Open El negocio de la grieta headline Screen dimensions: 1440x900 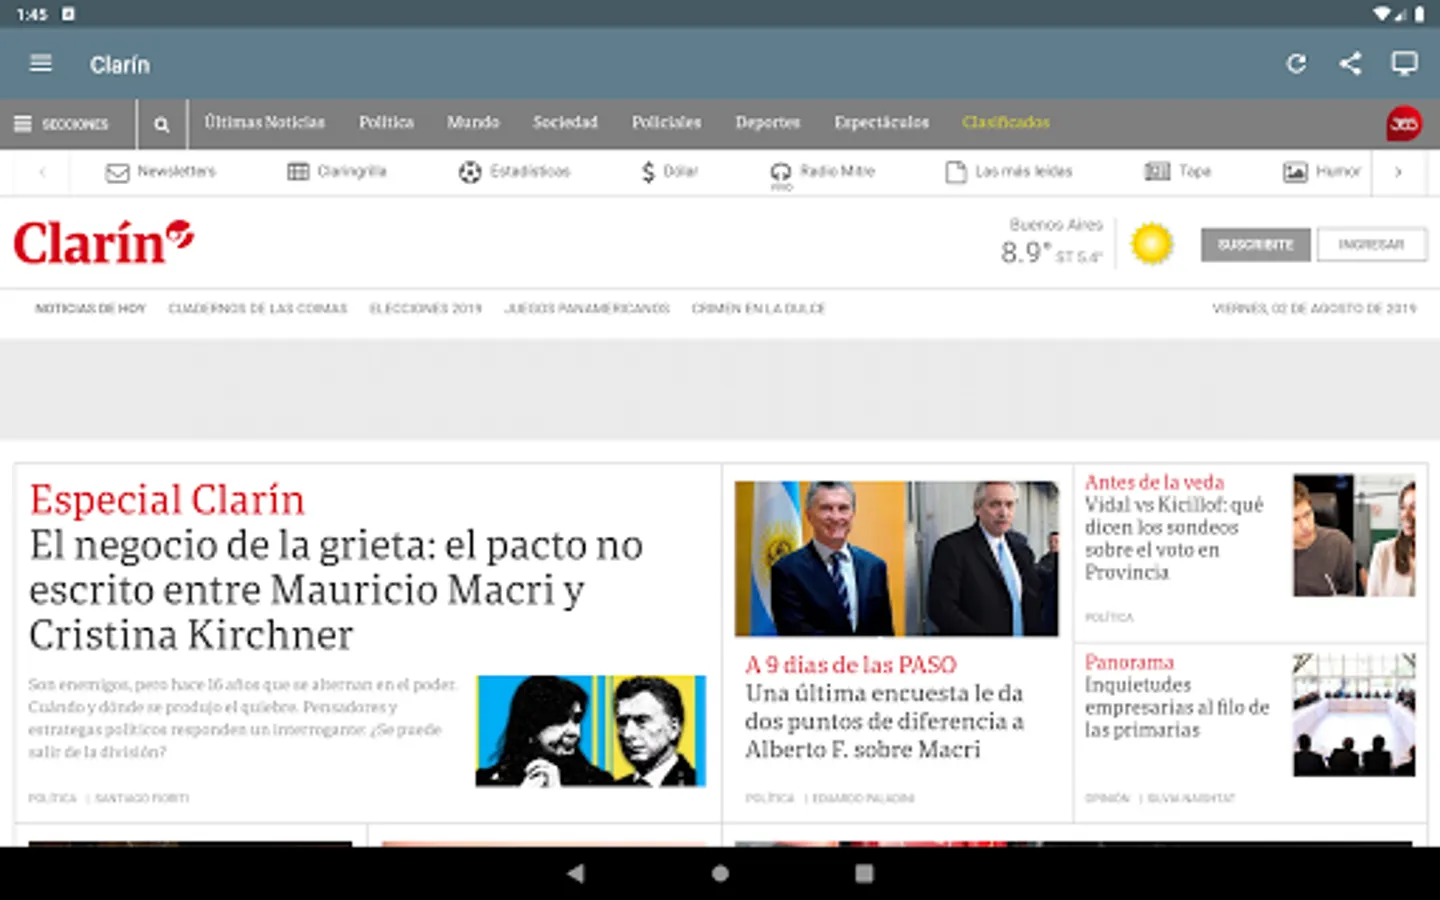(336, 590)
